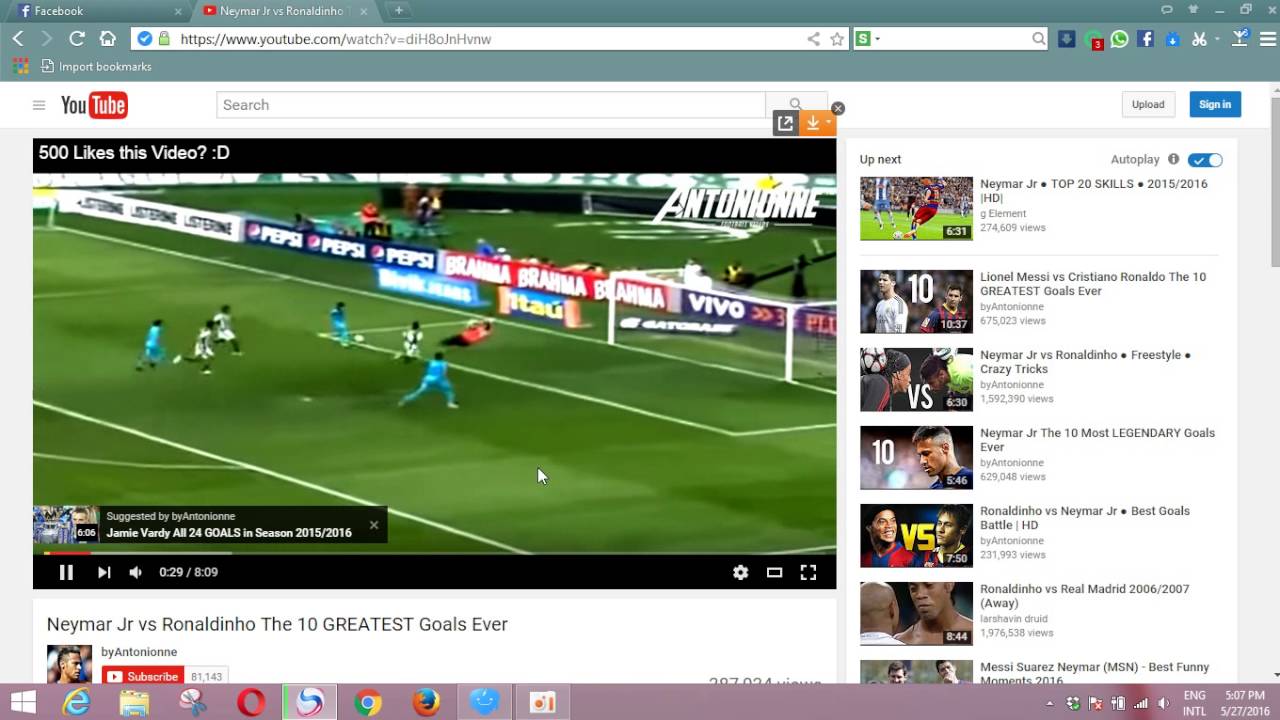Launch Opera from taskbar
The height and width of the screenshot is (720, 1280).
tap(251, 703)
